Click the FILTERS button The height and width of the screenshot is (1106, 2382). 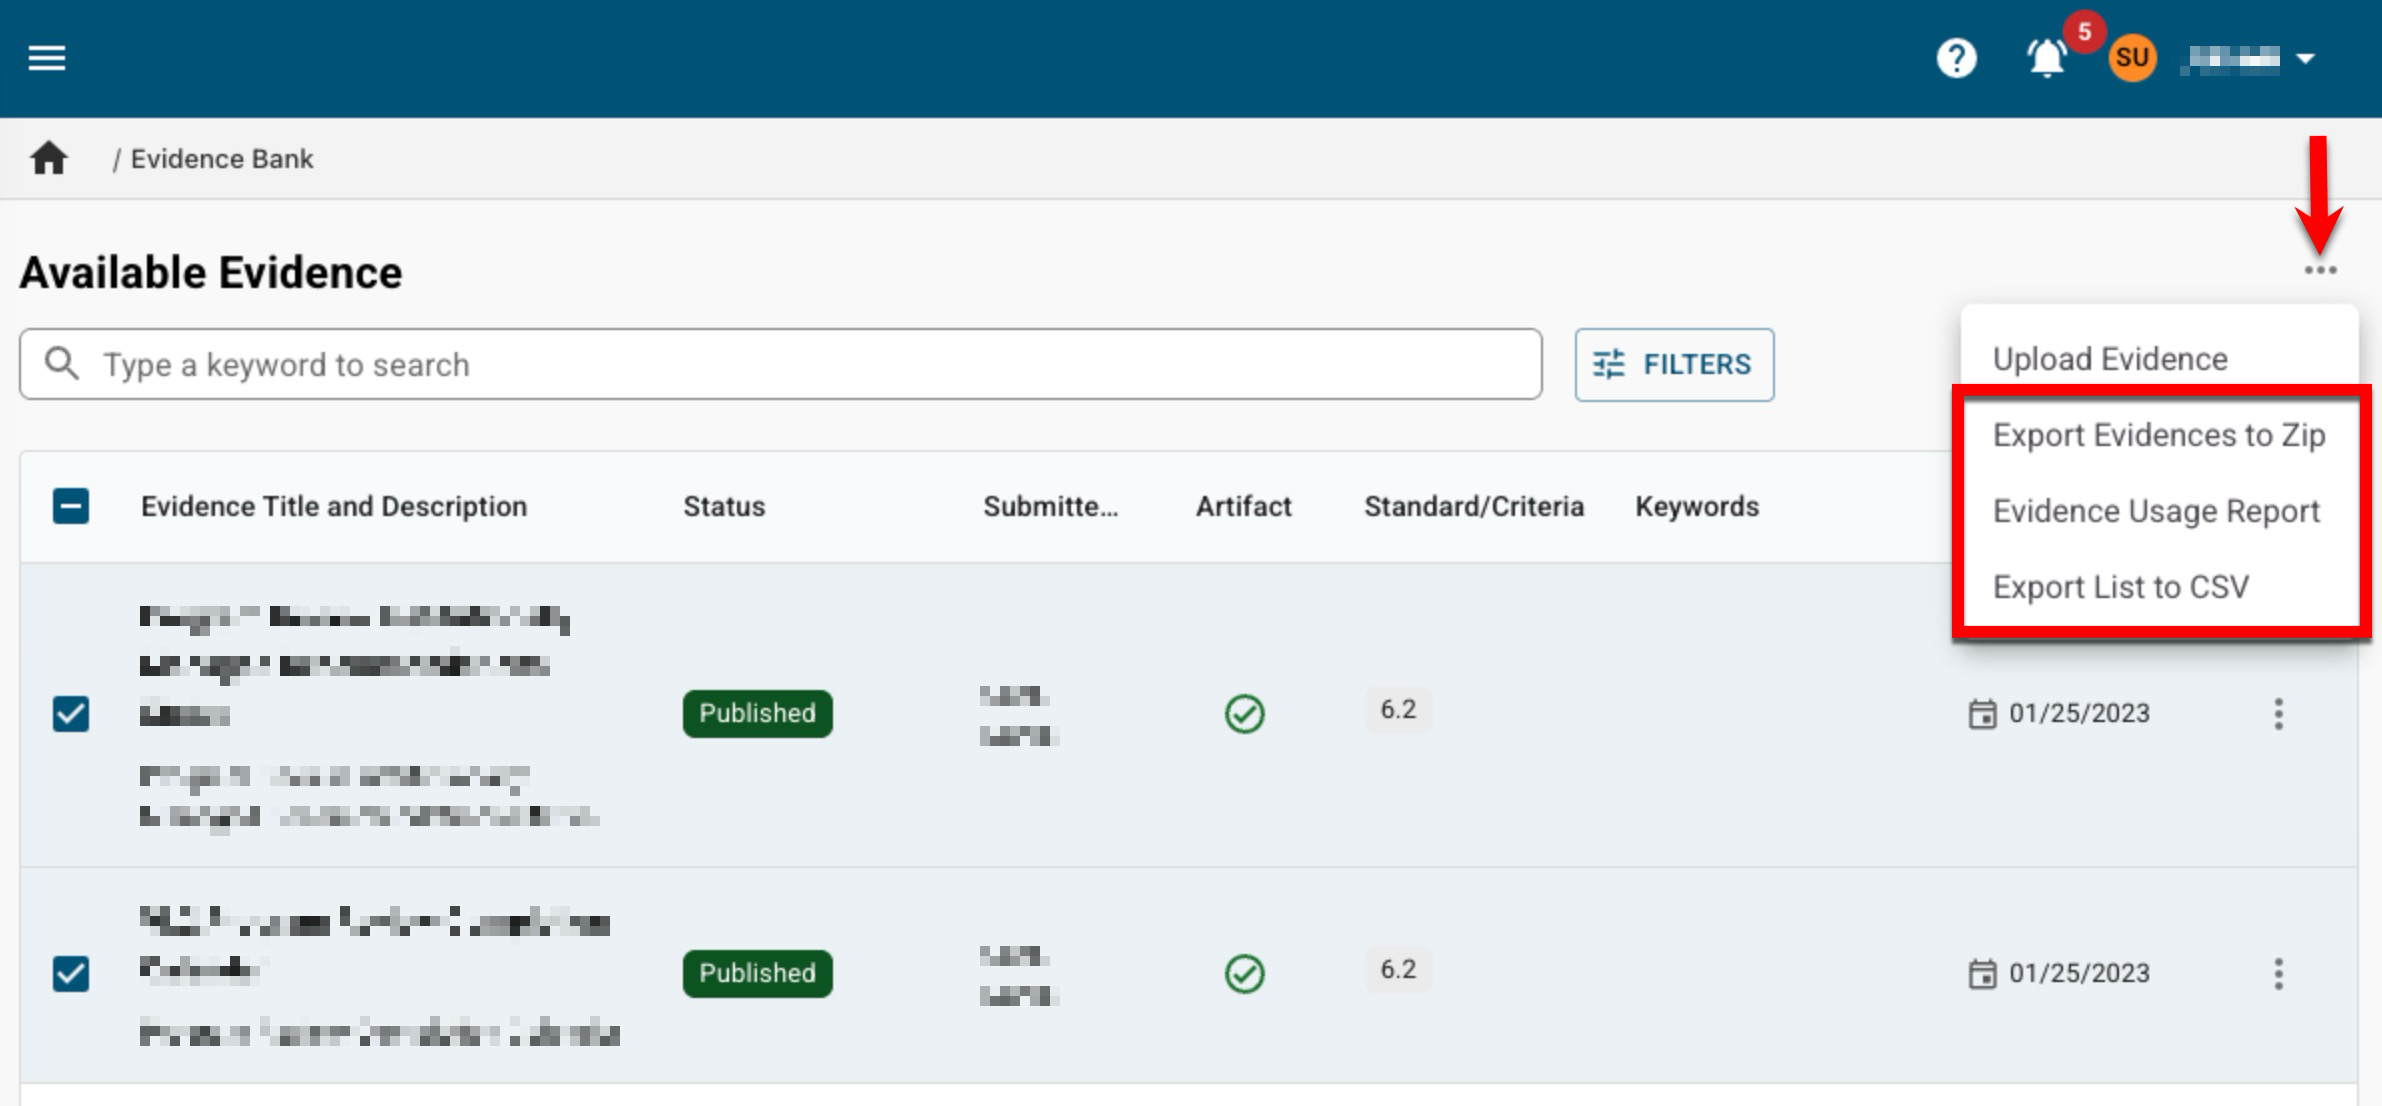point(1674,365)
